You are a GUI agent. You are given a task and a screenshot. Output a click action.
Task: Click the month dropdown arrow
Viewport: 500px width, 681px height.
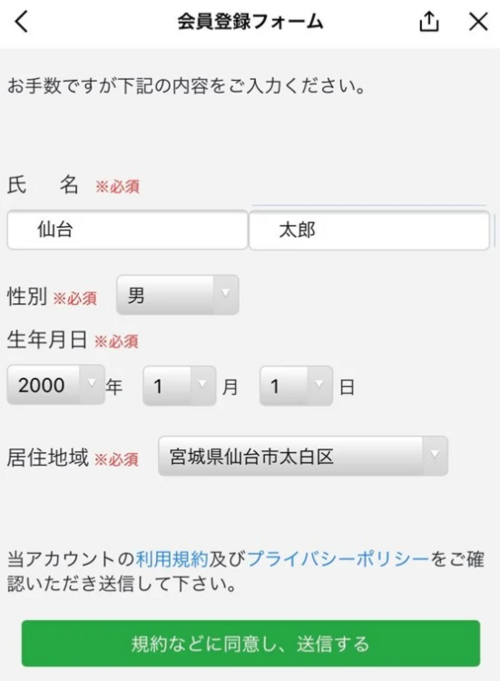pos(202,384)
